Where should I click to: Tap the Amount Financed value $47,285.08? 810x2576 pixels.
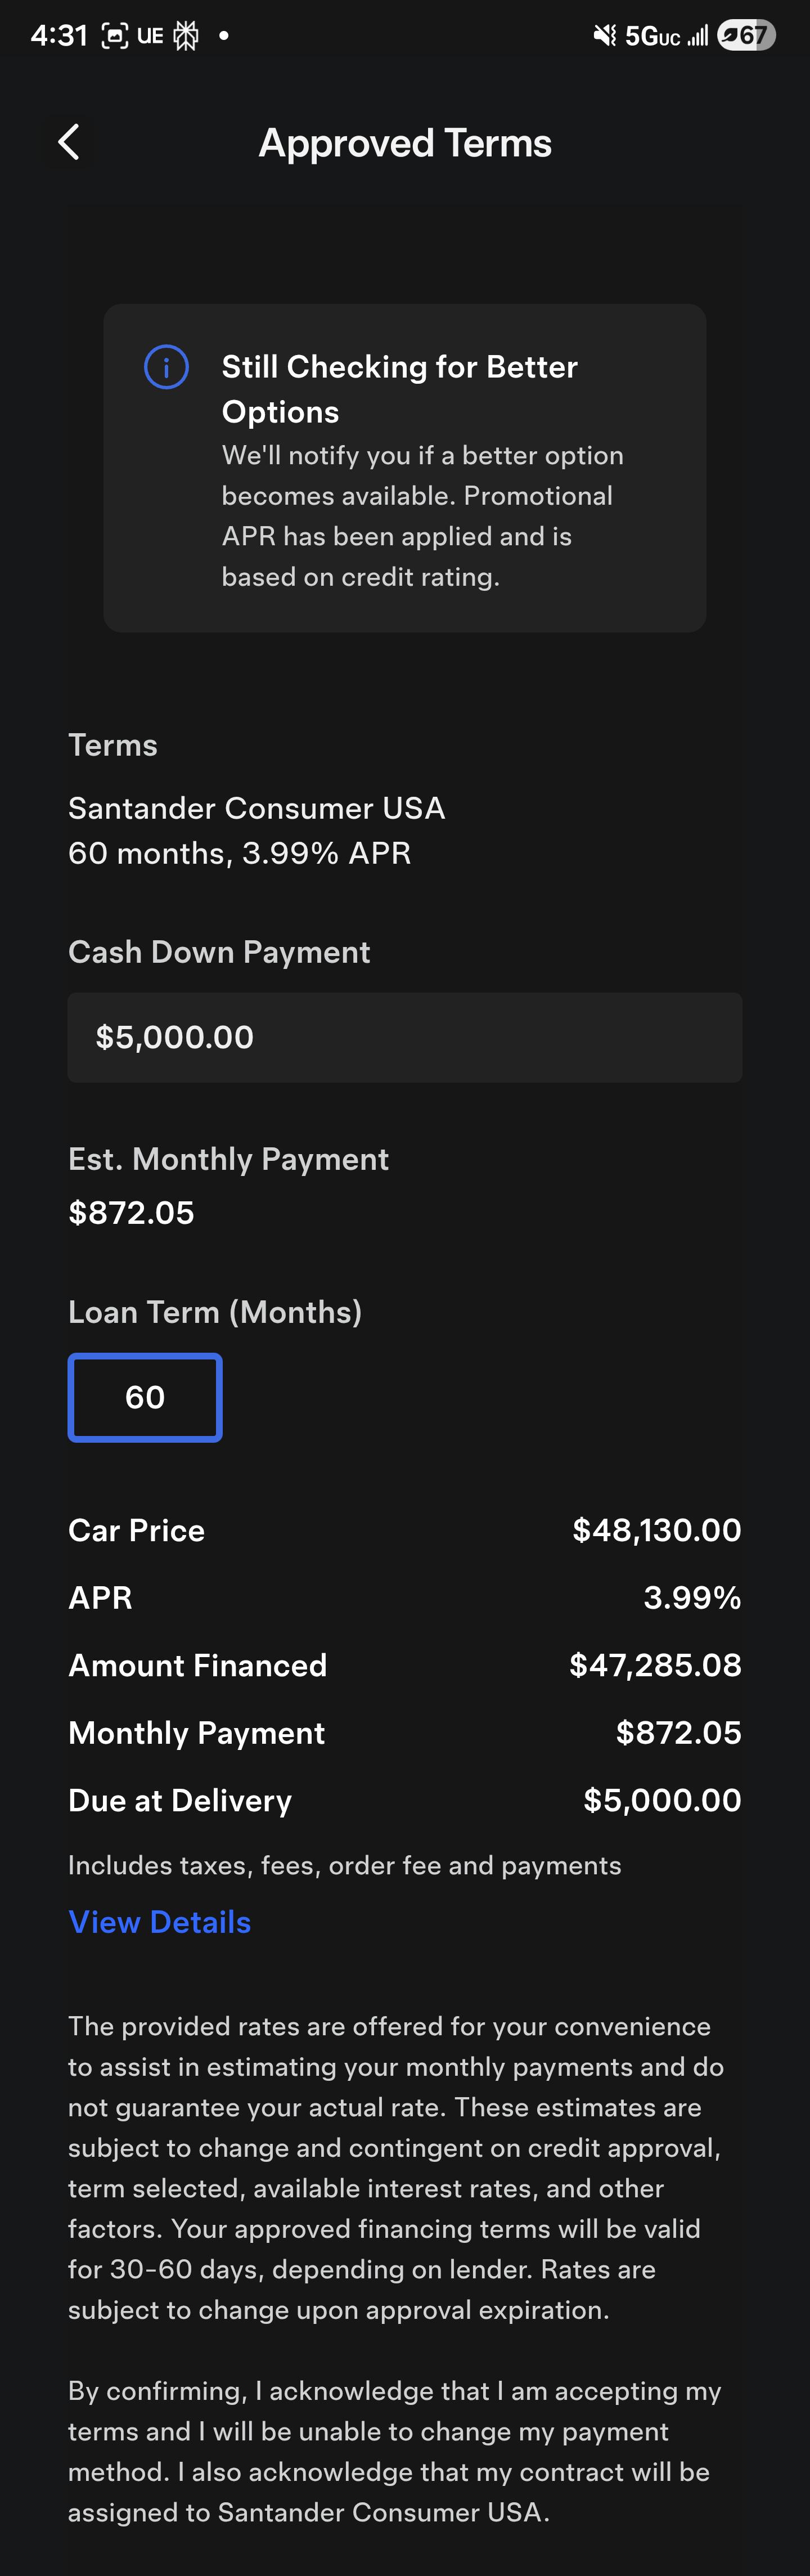pos(655,1665)
